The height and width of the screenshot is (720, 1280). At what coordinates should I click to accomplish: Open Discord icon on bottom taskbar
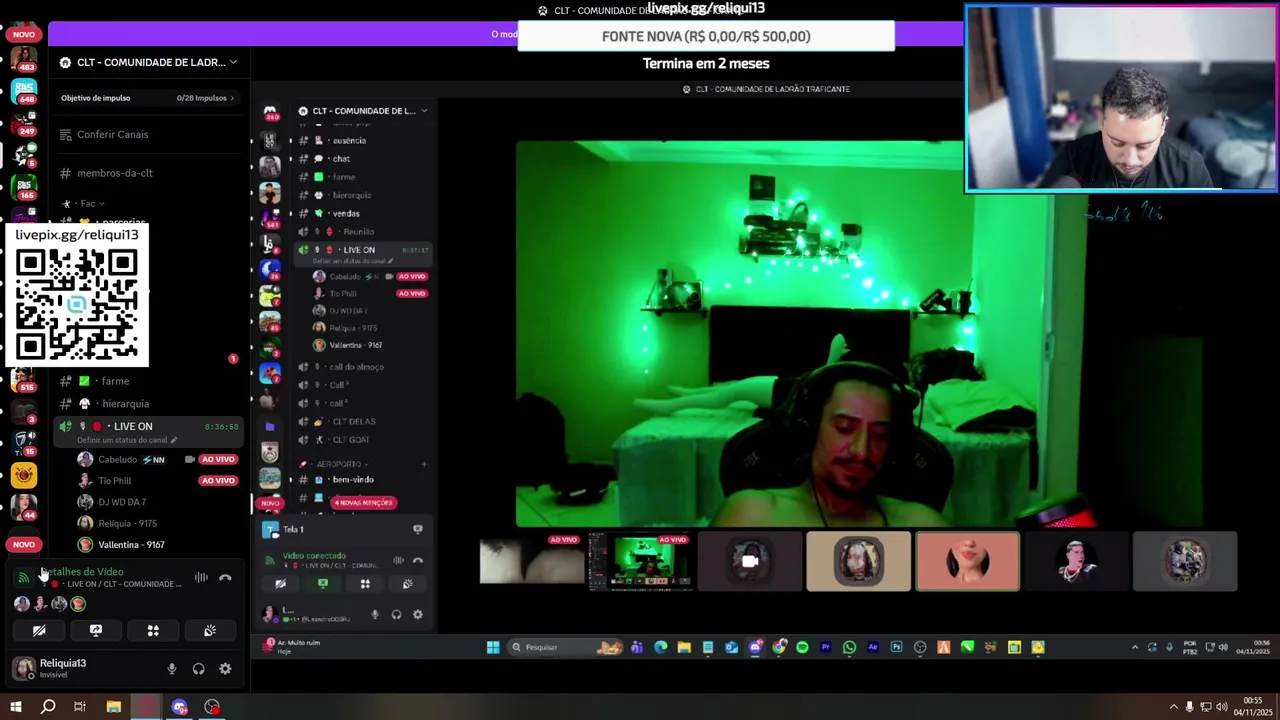tap(180, 707)
